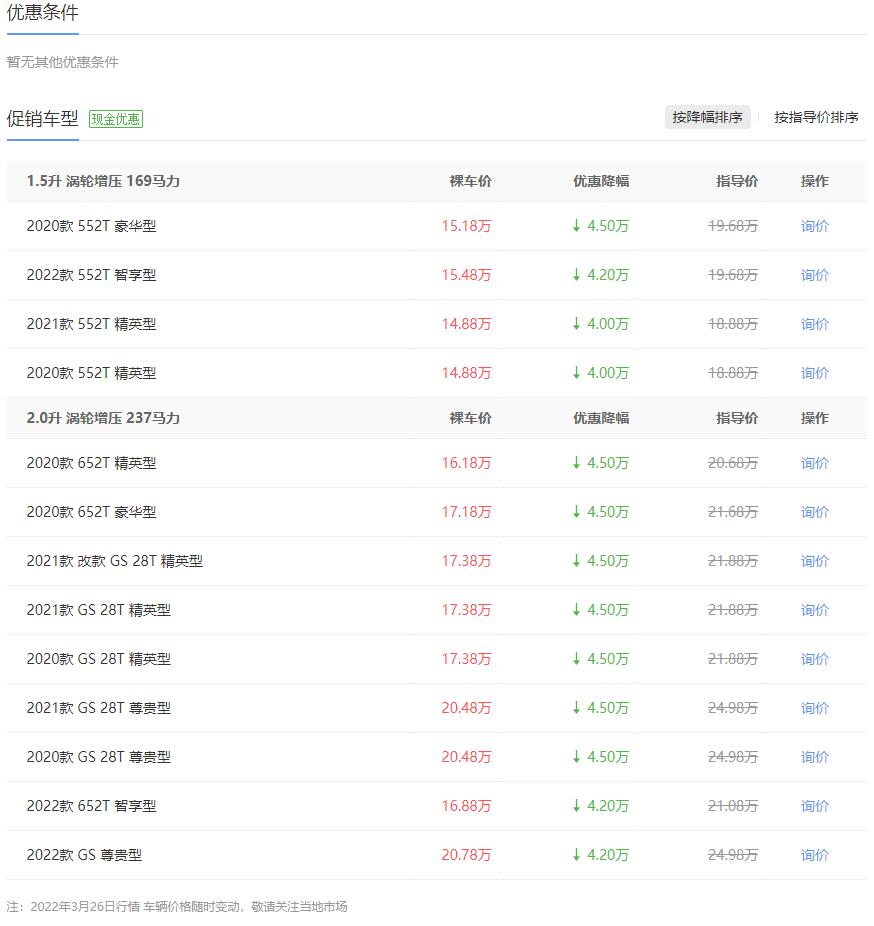Select the 优惠条件 section heading

(x=43, y=12)
